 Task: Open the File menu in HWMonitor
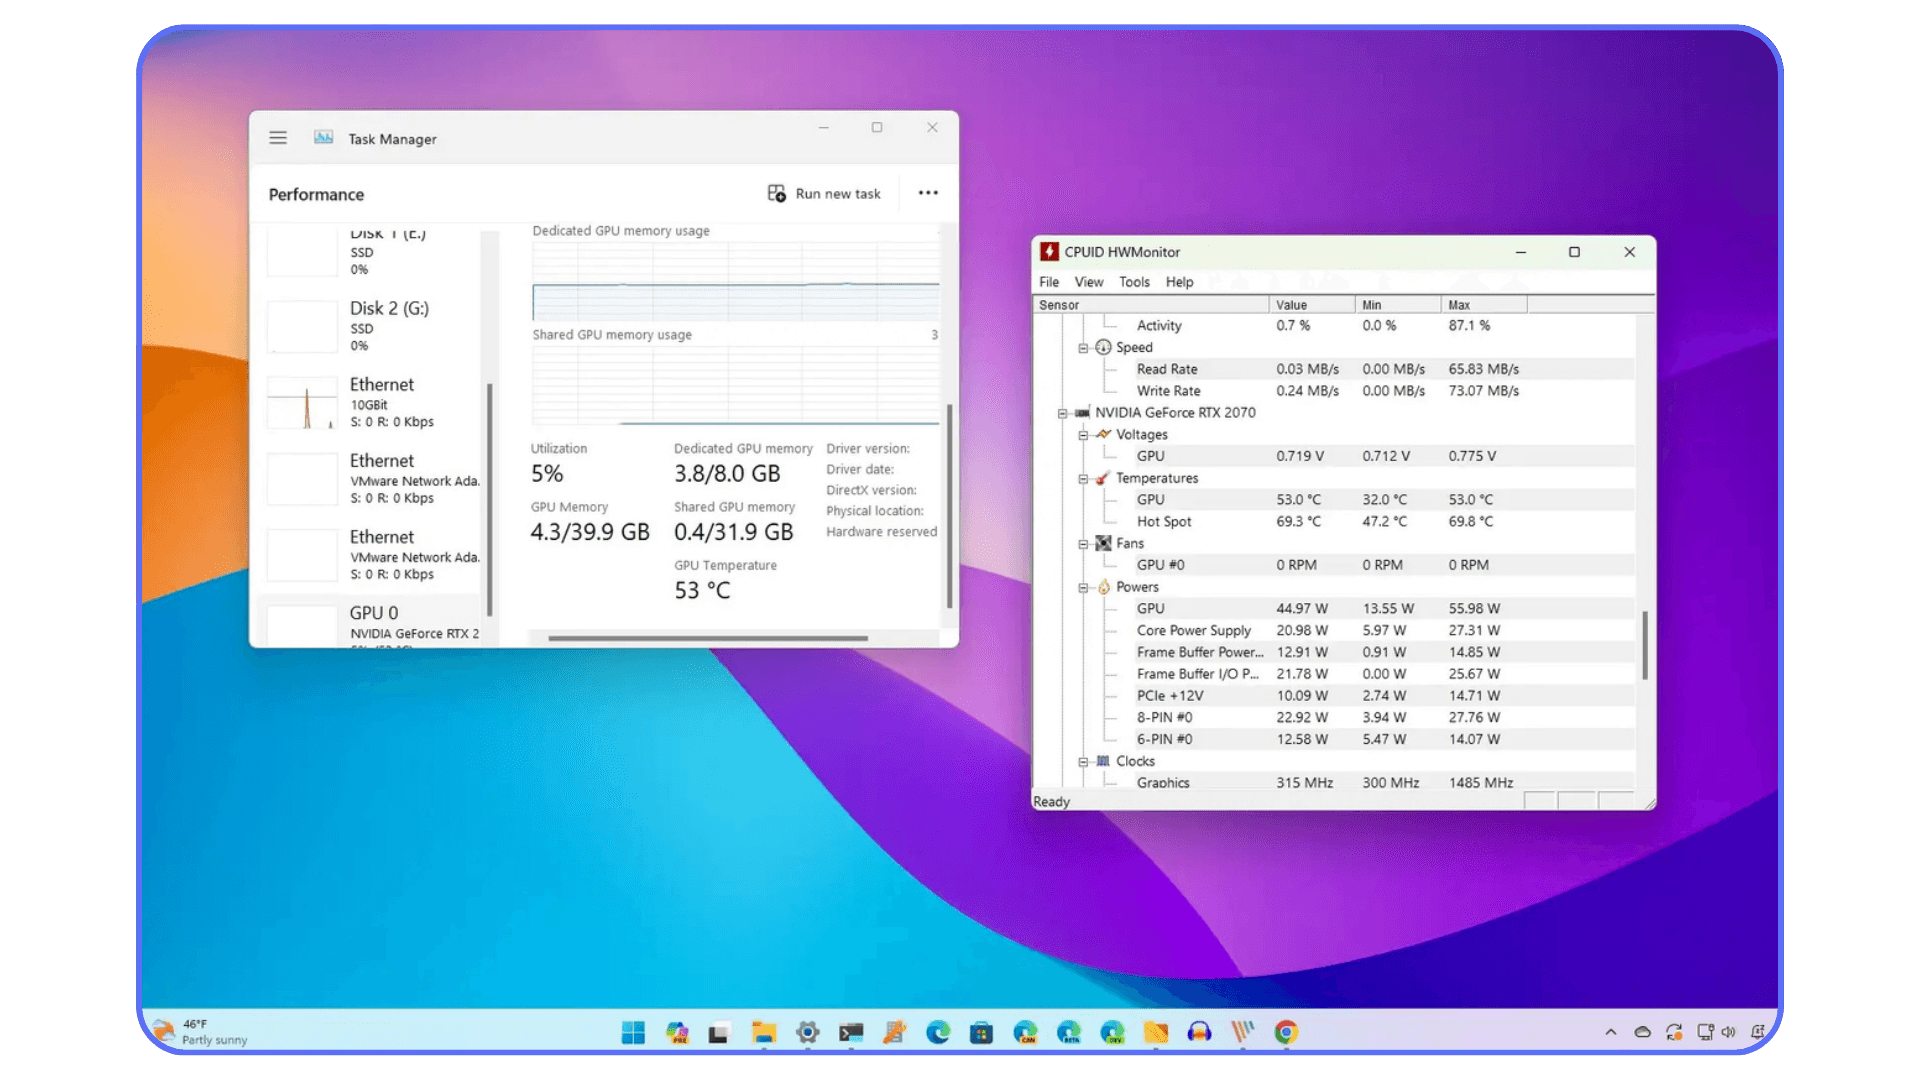[1049, 282]
